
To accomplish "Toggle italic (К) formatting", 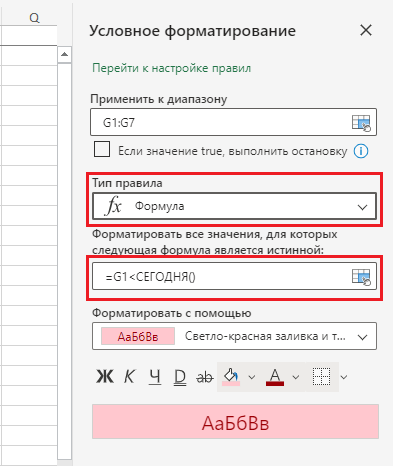I will pos(129,377).
